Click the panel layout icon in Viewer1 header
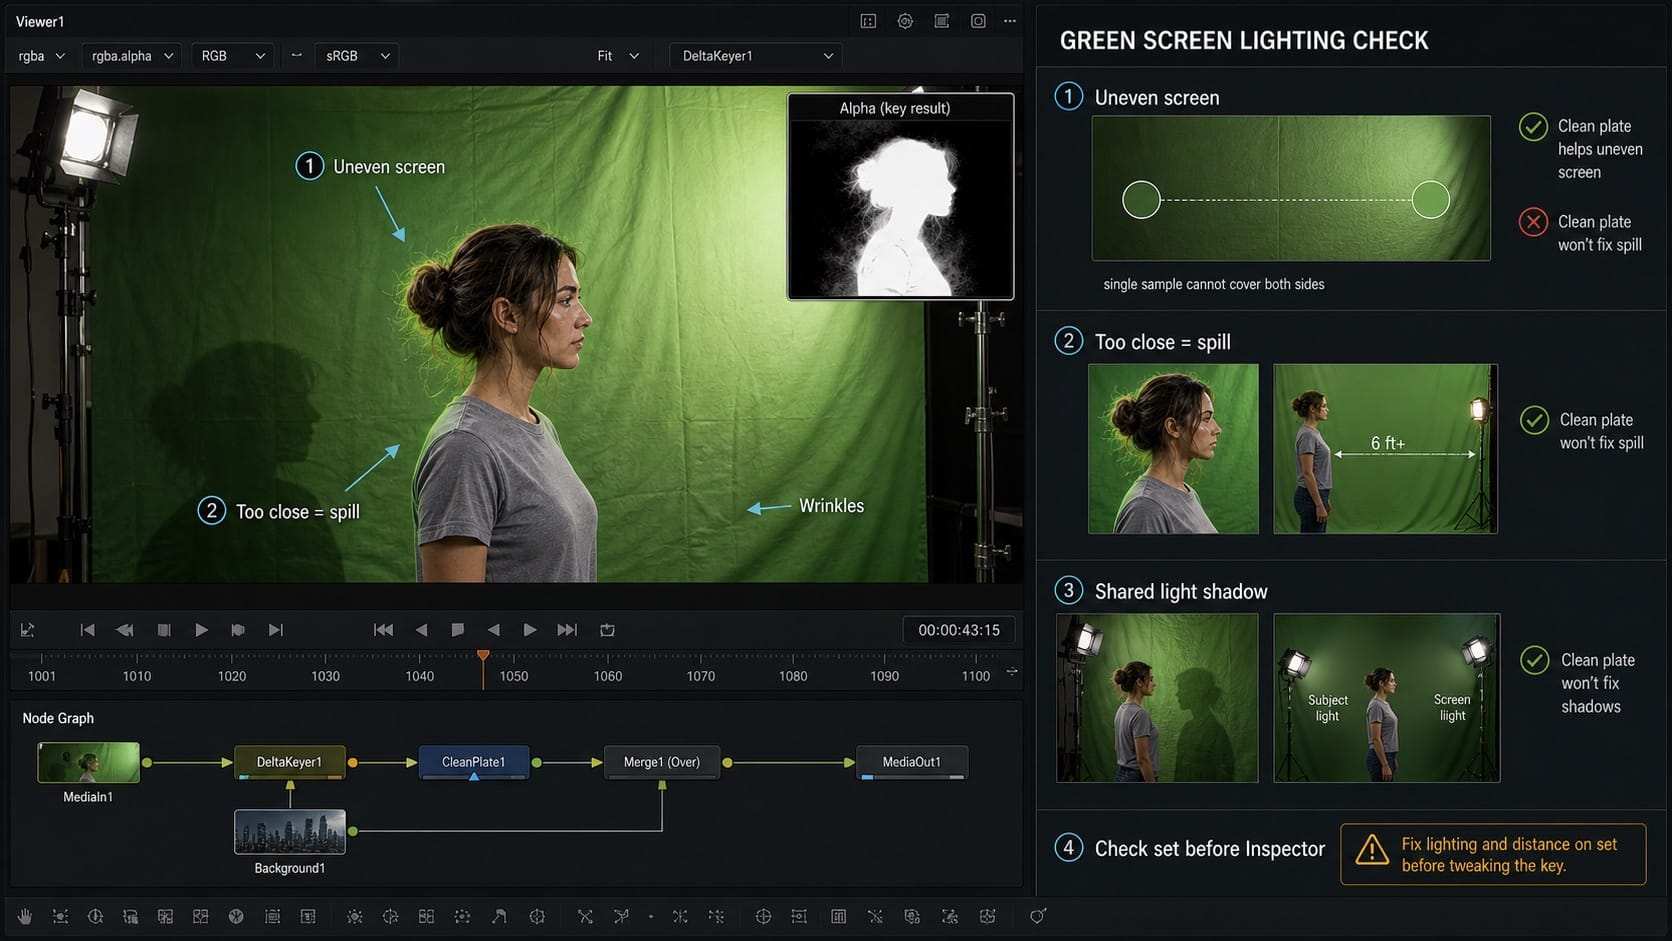 pyautogui.click(x=942, y=21)
